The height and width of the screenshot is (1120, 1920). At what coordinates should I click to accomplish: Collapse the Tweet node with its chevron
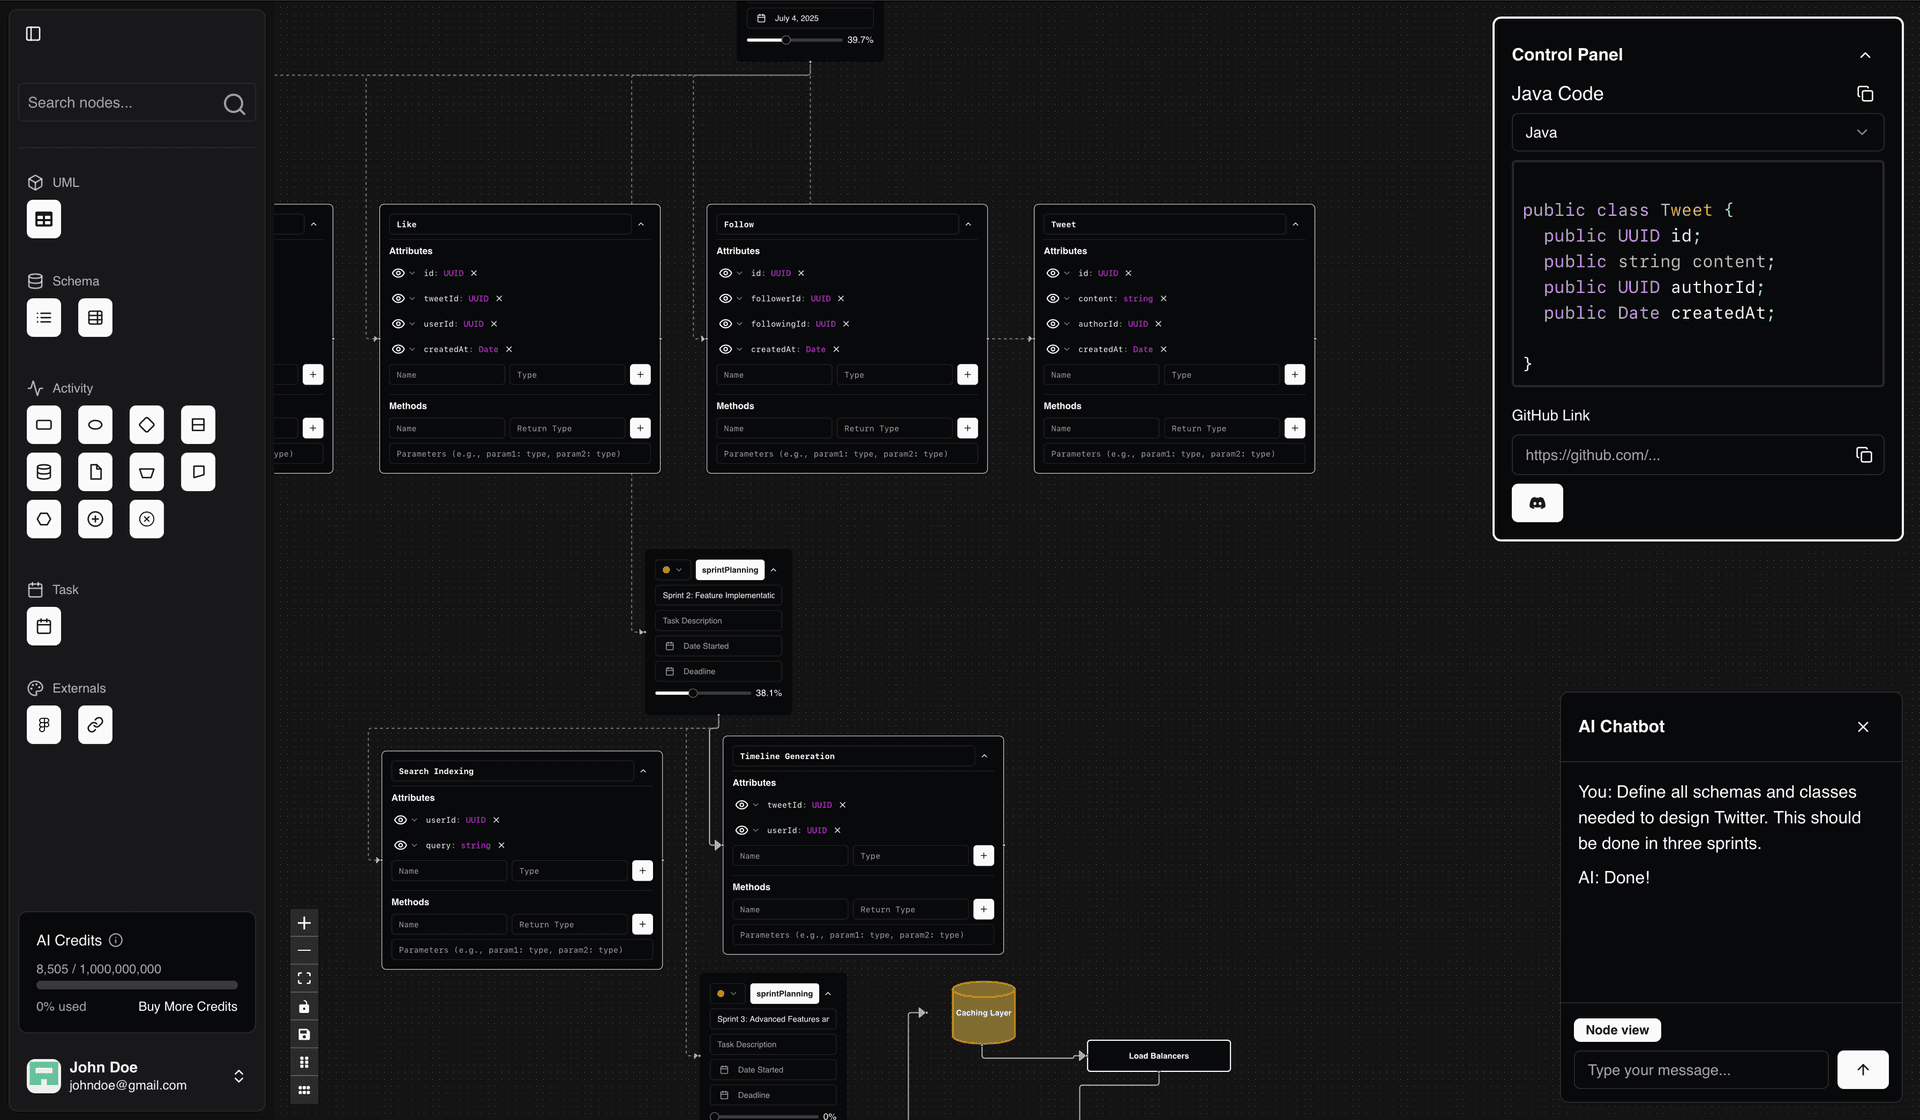1295,224
